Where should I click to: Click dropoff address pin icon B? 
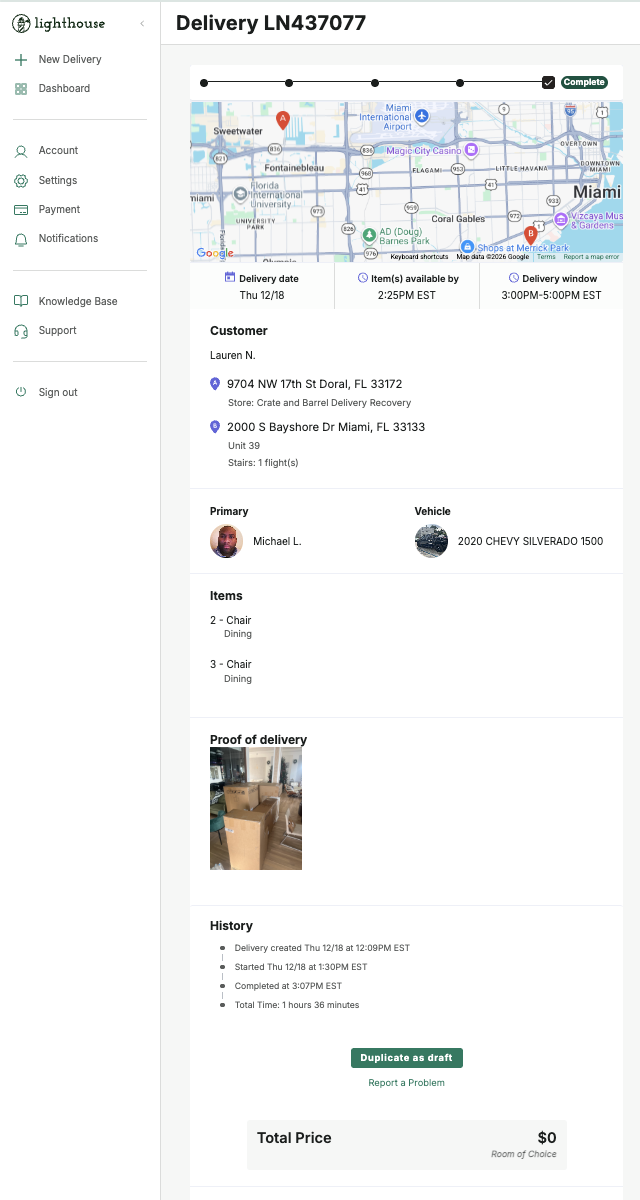click(x=215, y=427)
